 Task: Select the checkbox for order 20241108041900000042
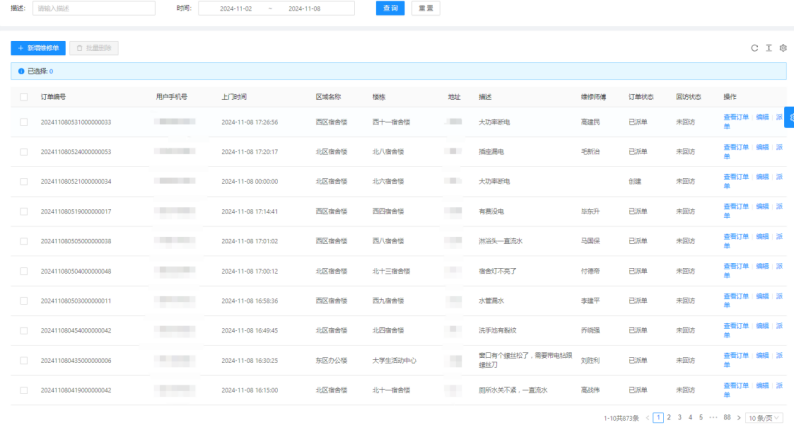[x=23, y=390]
